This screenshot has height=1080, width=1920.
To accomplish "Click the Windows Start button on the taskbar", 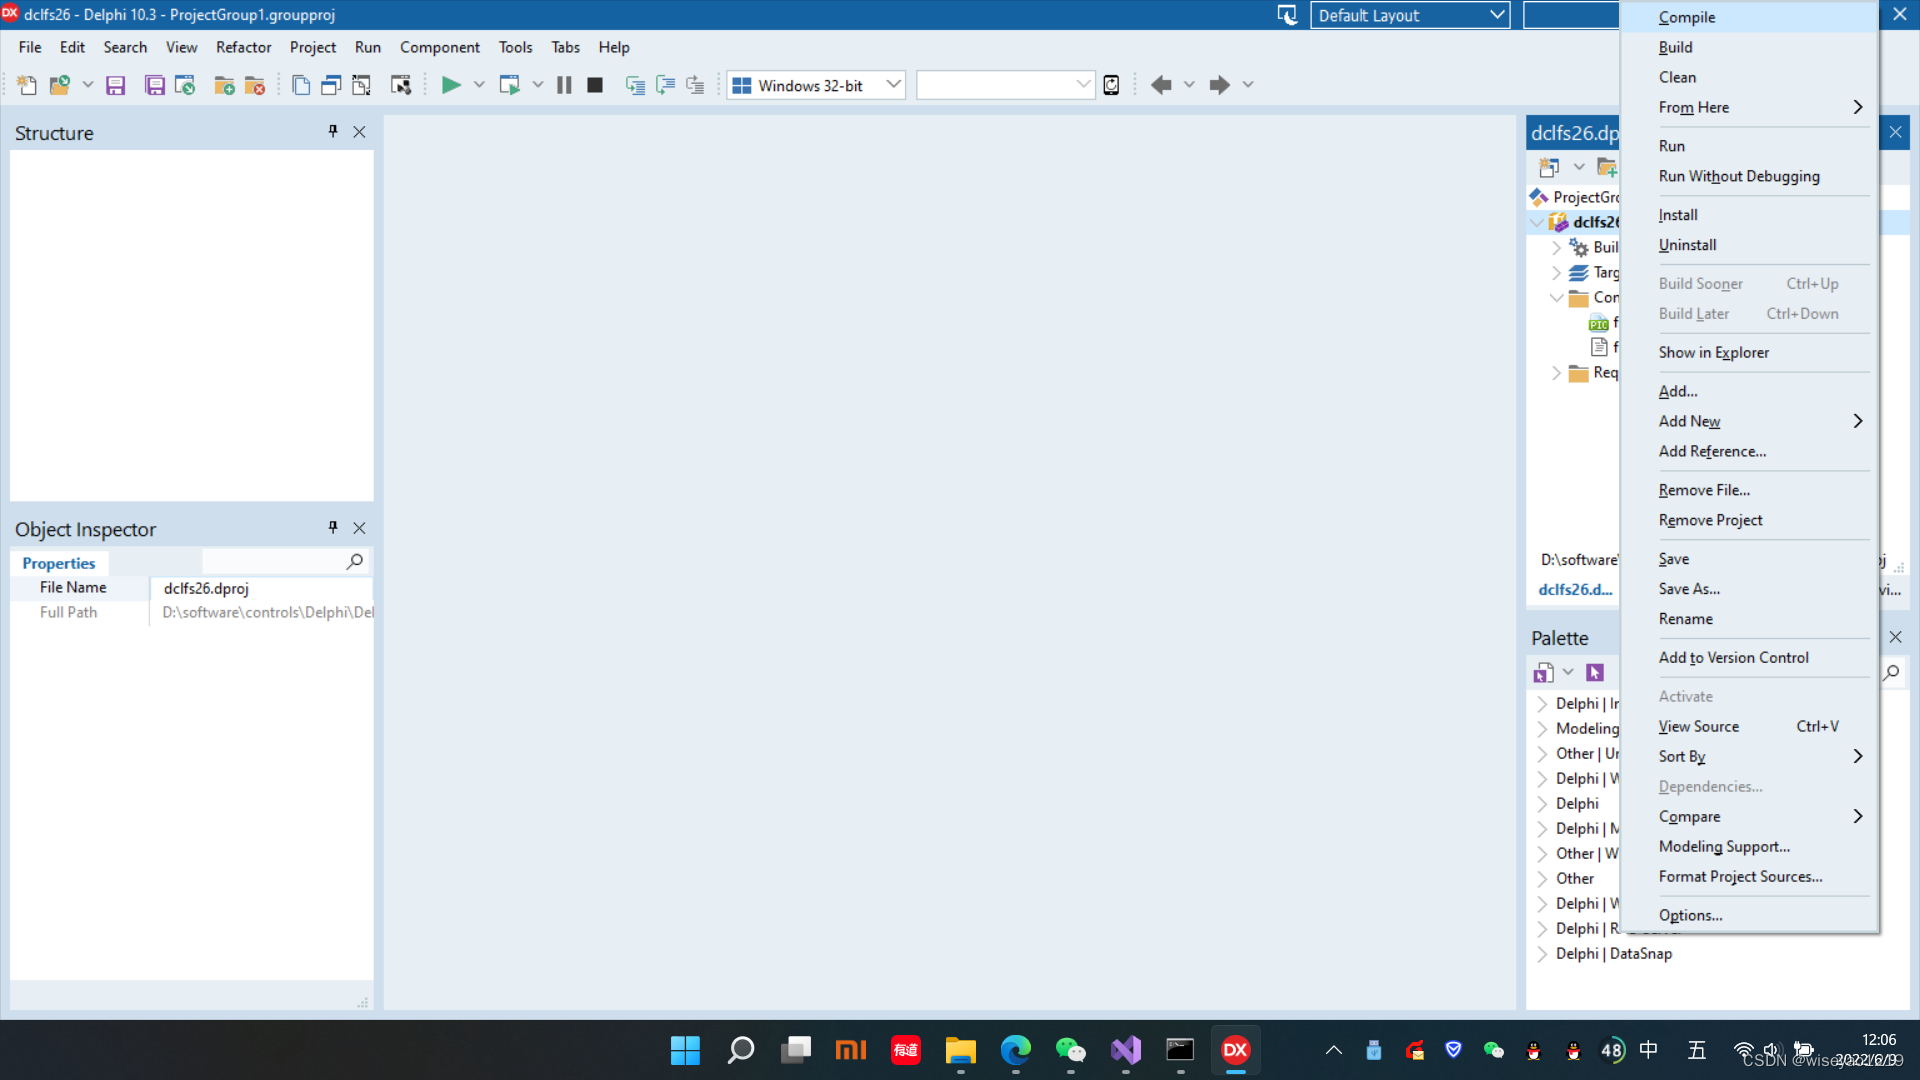I will tap(685, 1050).
